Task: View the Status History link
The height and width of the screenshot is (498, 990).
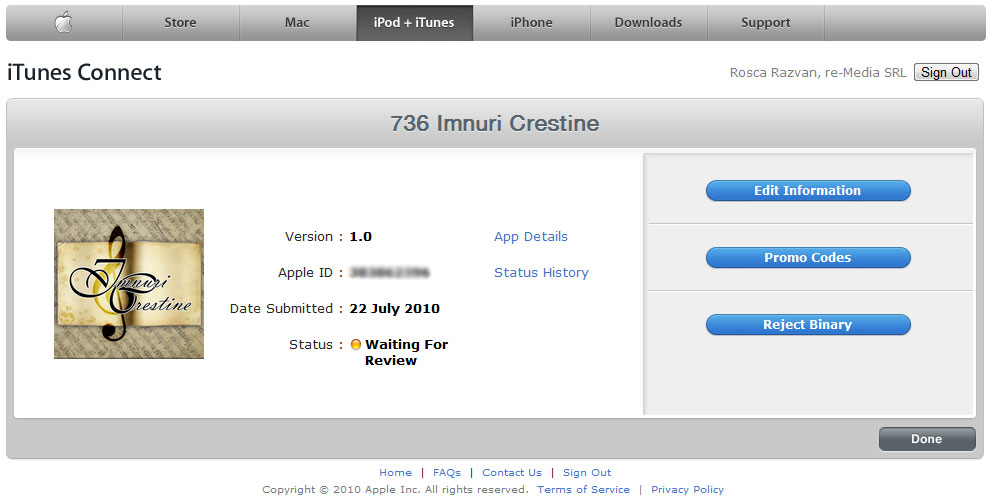Action: (x=541, y=273)
